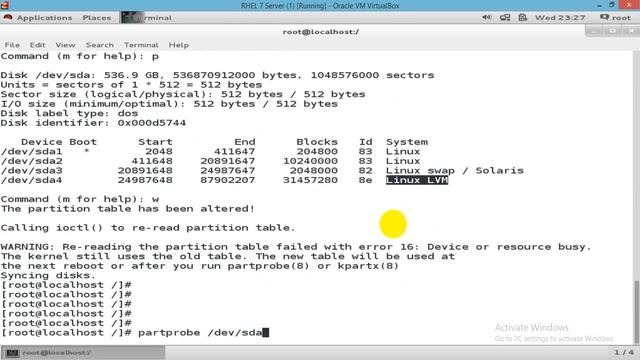Open the Places menu
The width and height of the screenshot is (640, 360).
coord(97,18)
